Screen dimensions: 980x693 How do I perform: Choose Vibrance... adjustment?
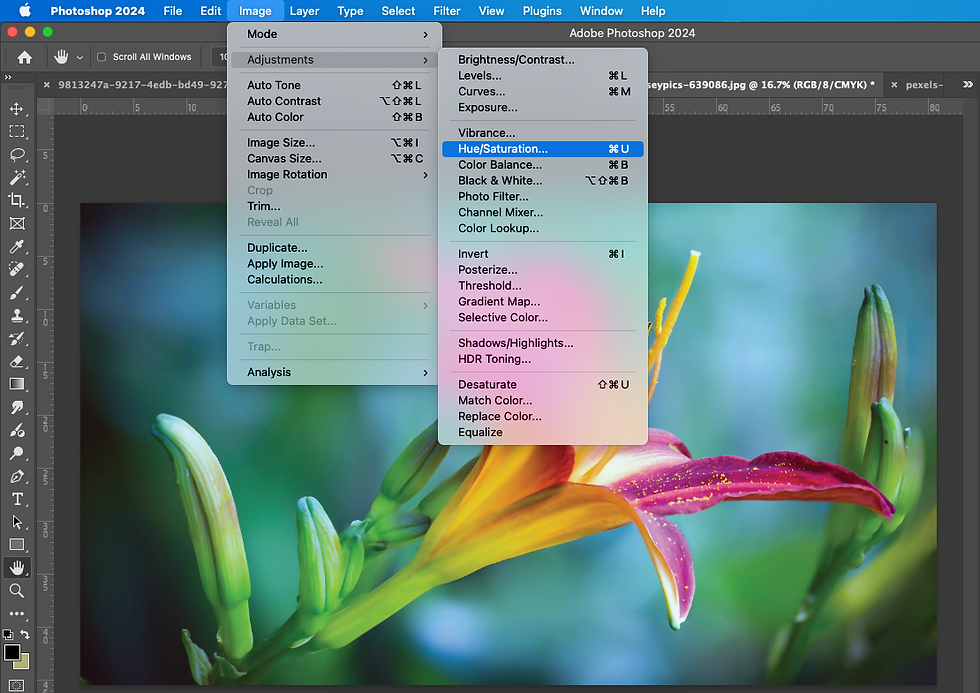tap(542, 133)
